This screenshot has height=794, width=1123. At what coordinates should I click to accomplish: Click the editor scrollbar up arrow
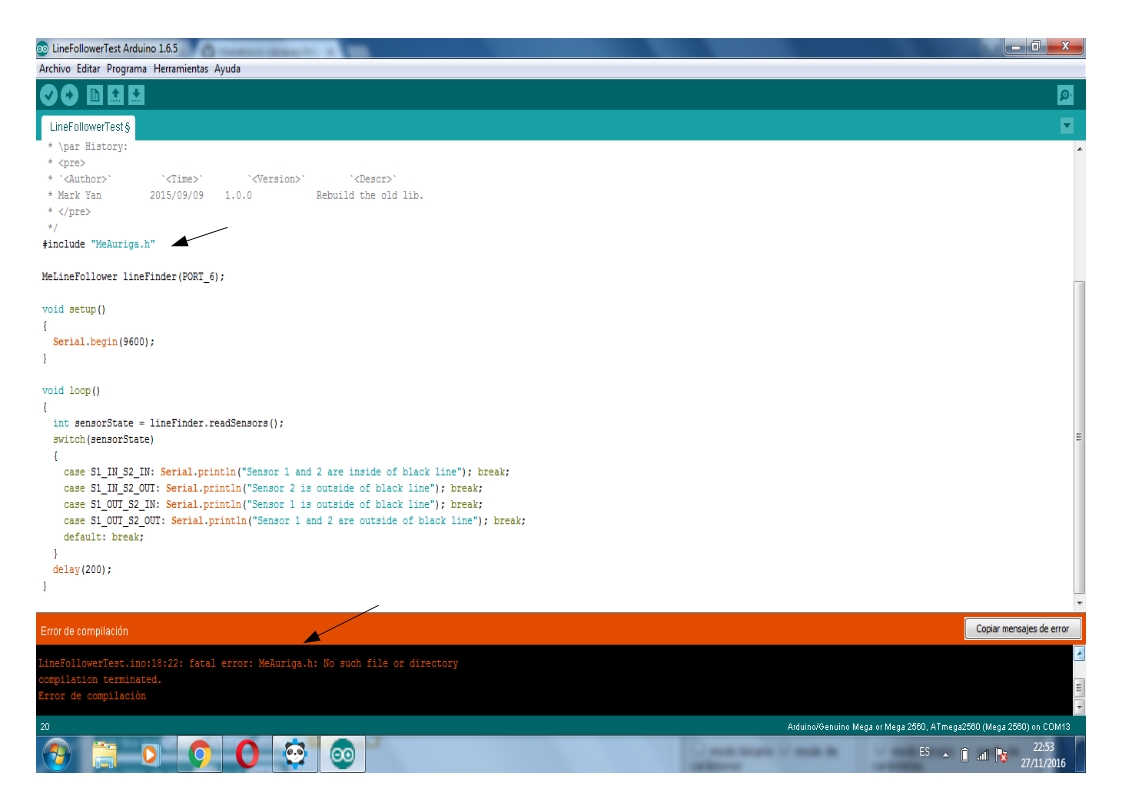(x=1079, y=149)
